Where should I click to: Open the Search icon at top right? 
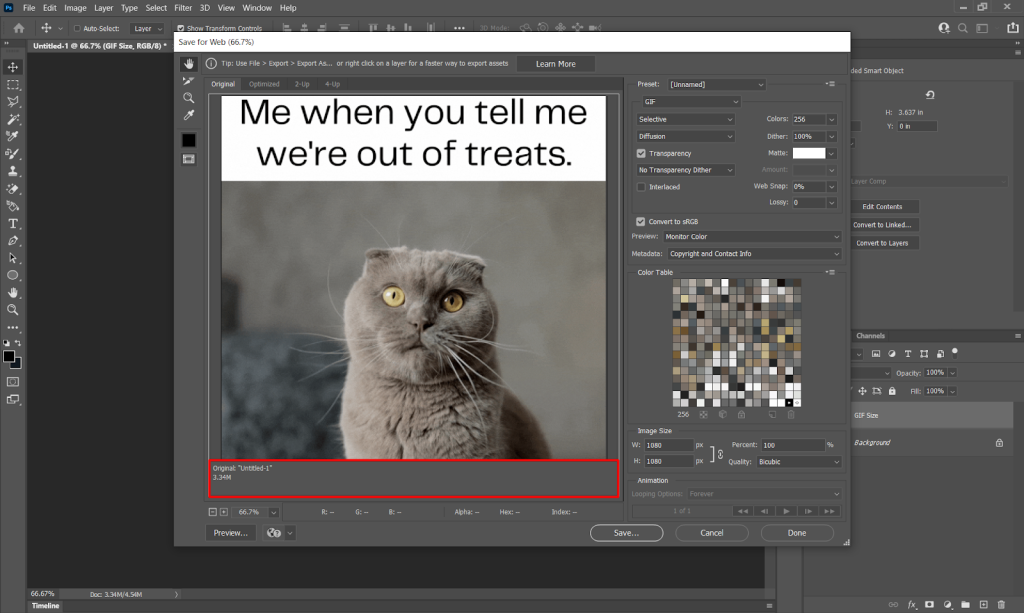[963, 28]
